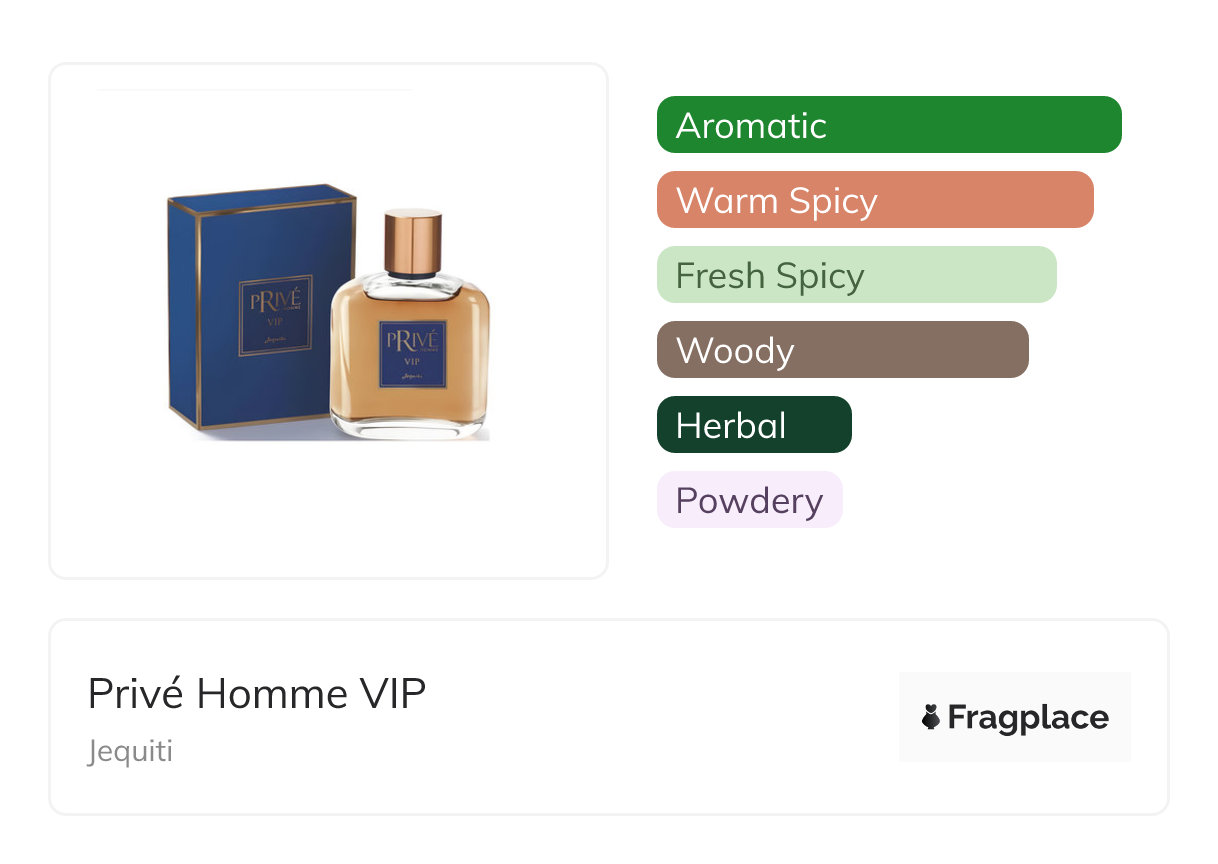This screenshot has height=864, width=1218.
Task: Click the faint line atop the image card
Action: [254, 90]
